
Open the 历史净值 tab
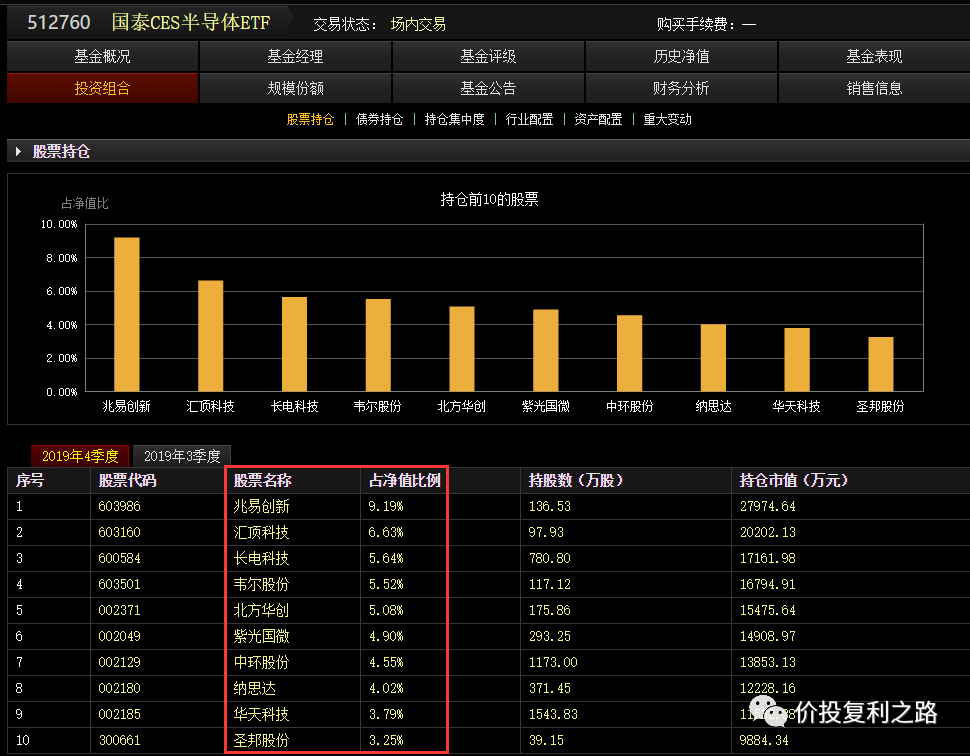click(681, 56)
